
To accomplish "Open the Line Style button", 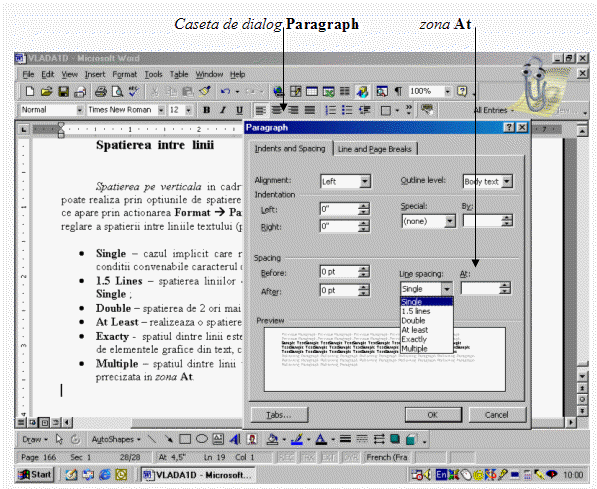I will [345, 439].
